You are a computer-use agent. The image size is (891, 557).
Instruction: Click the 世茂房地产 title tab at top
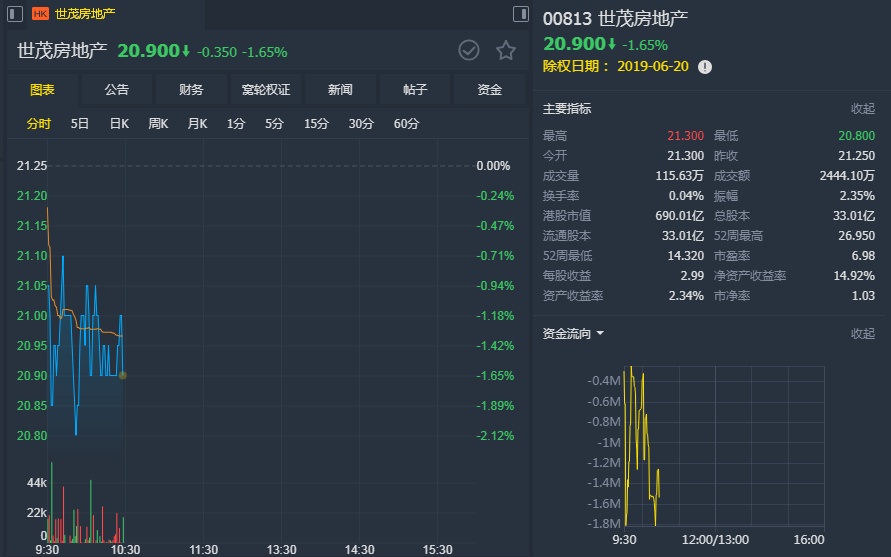click(84, 14)
